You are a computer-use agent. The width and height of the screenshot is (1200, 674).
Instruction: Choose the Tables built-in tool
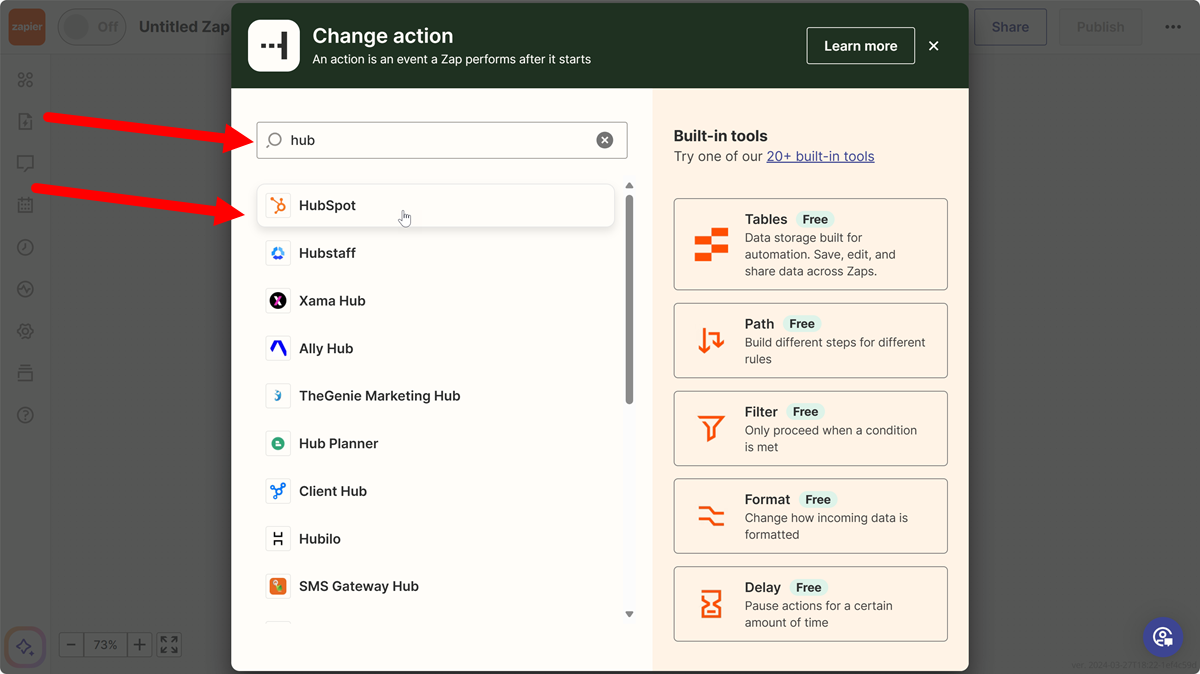(x=810, y=243)
